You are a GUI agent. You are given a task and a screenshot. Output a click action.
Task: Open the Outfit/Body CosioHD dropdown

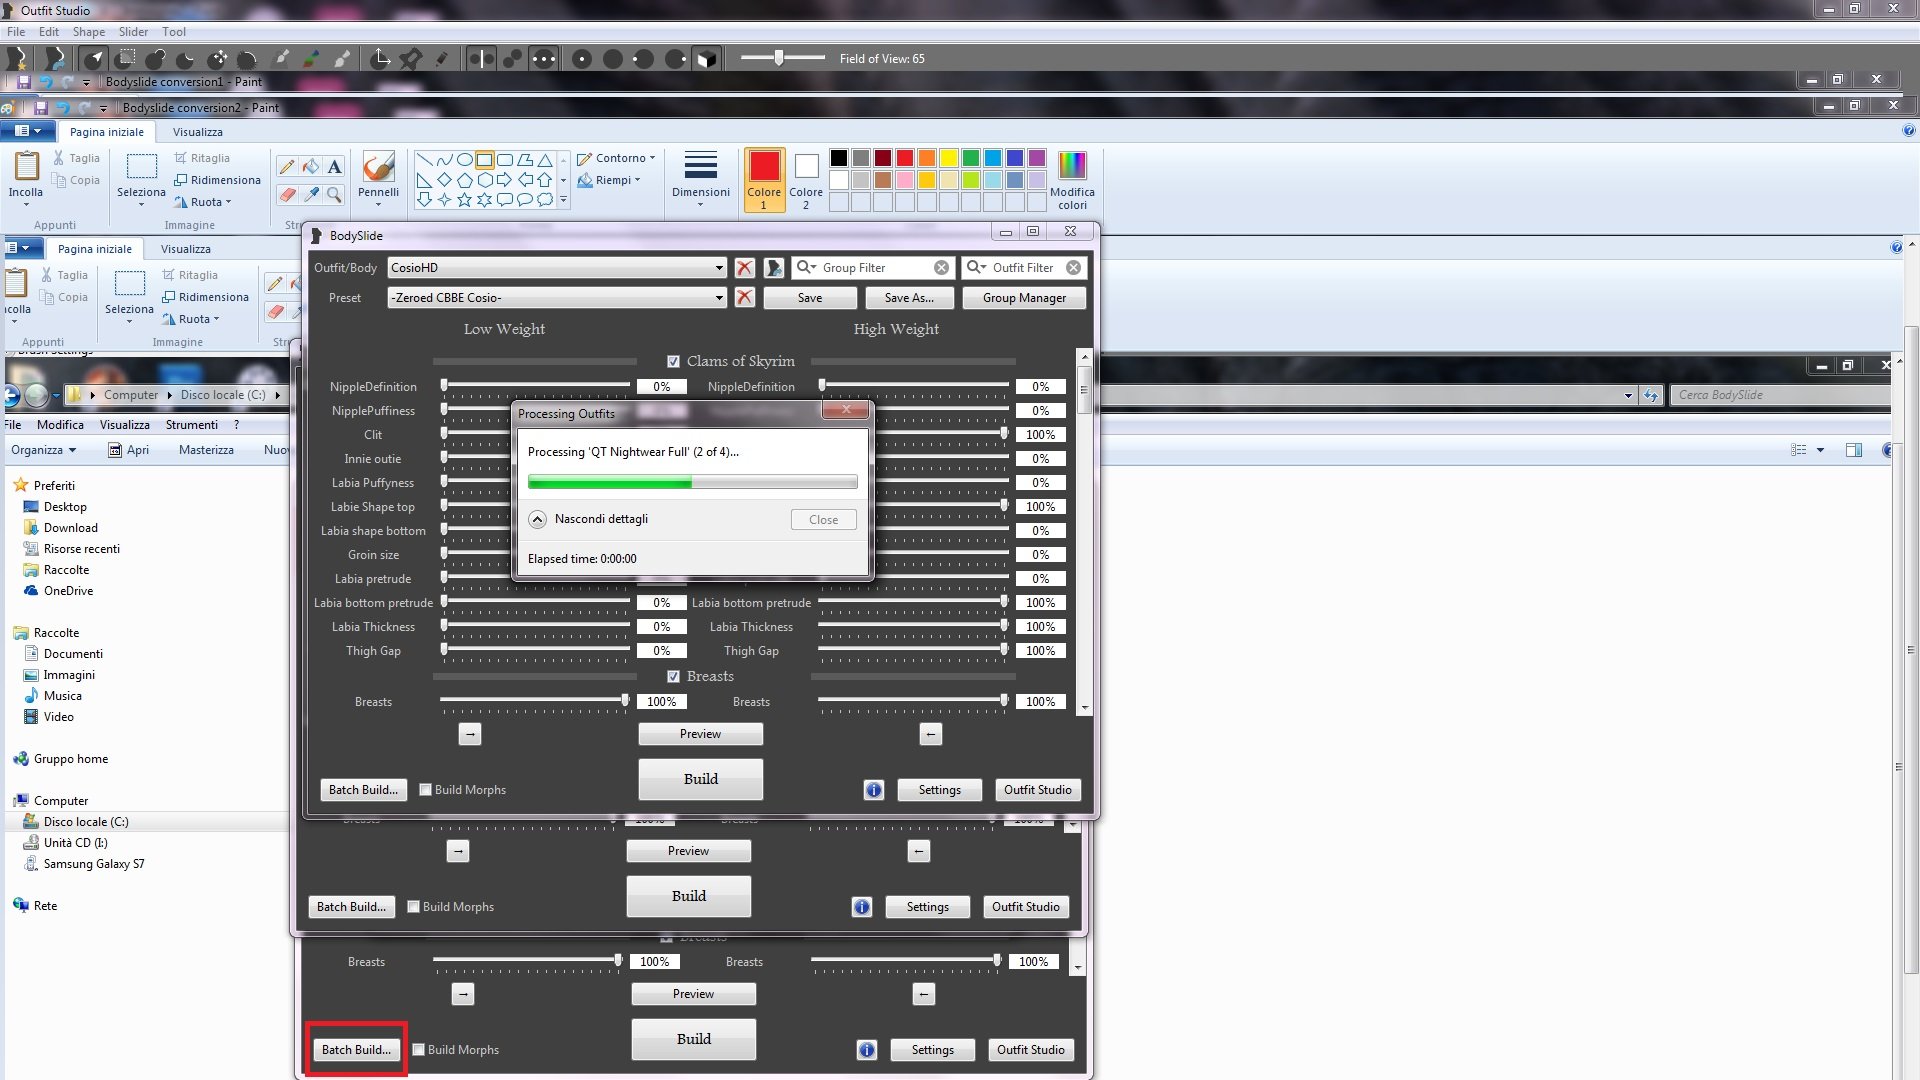(x=718, y=268)
